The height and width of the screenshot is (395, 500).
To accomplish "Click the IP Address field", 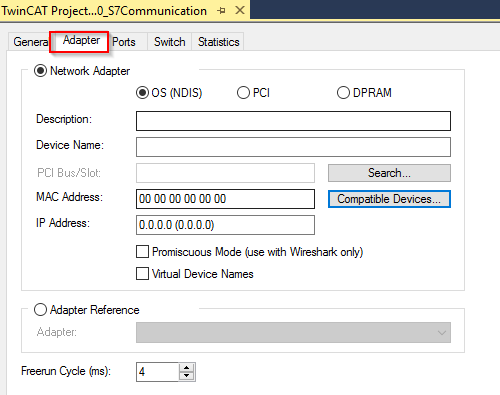I will (x=225, y=225).
